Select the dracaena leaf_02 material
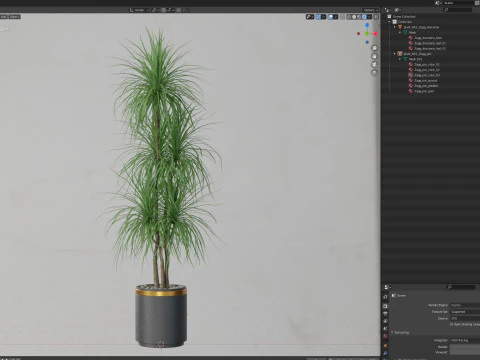Image resolution: width=480 pixels, height=360 pixels. click(x=430, y=48)
